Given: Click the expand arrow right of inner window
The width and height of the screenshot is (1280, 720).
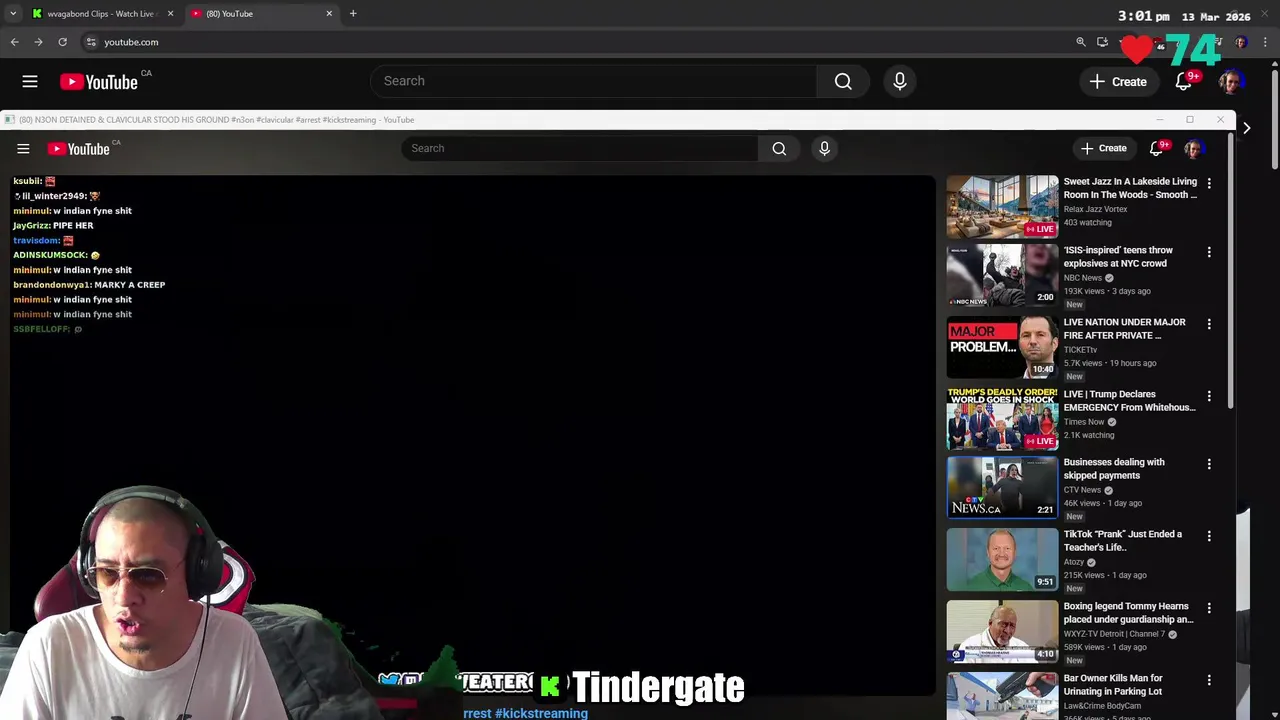Looking at the screenshot, I should [x=1246, y=128].
